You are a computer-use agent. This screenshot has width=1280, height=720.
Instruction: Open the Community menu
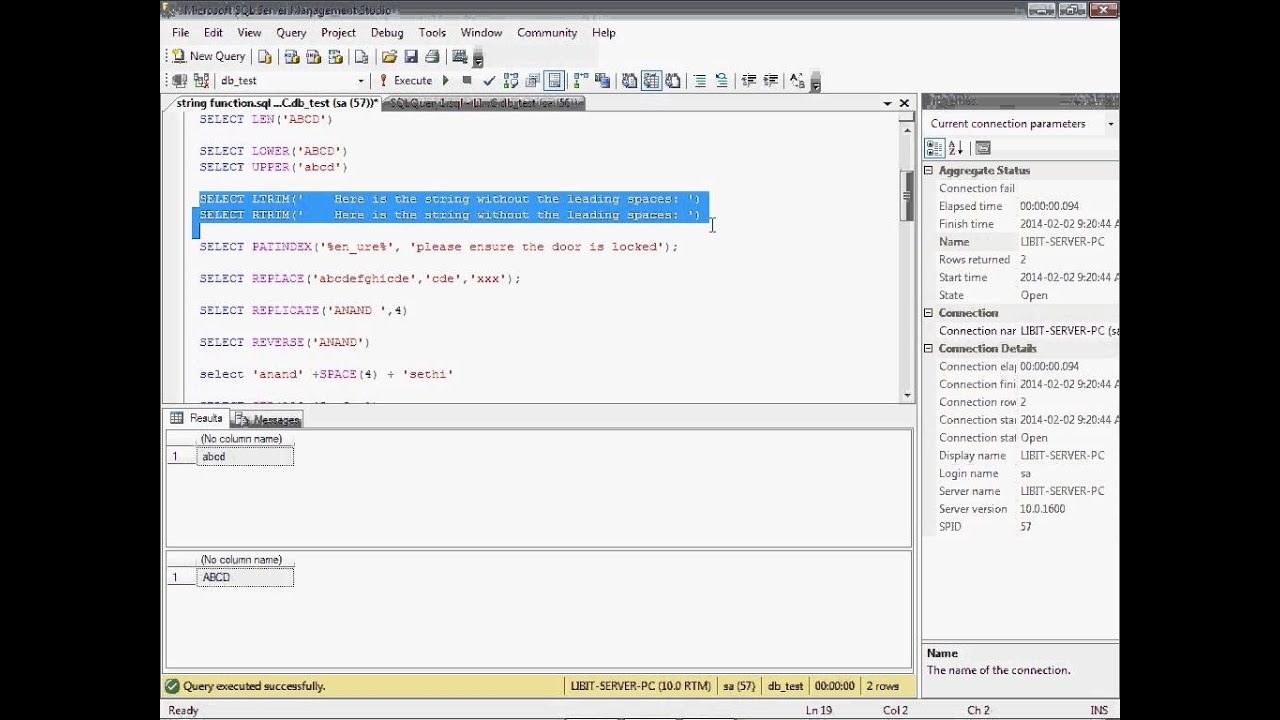coord(547,32)
